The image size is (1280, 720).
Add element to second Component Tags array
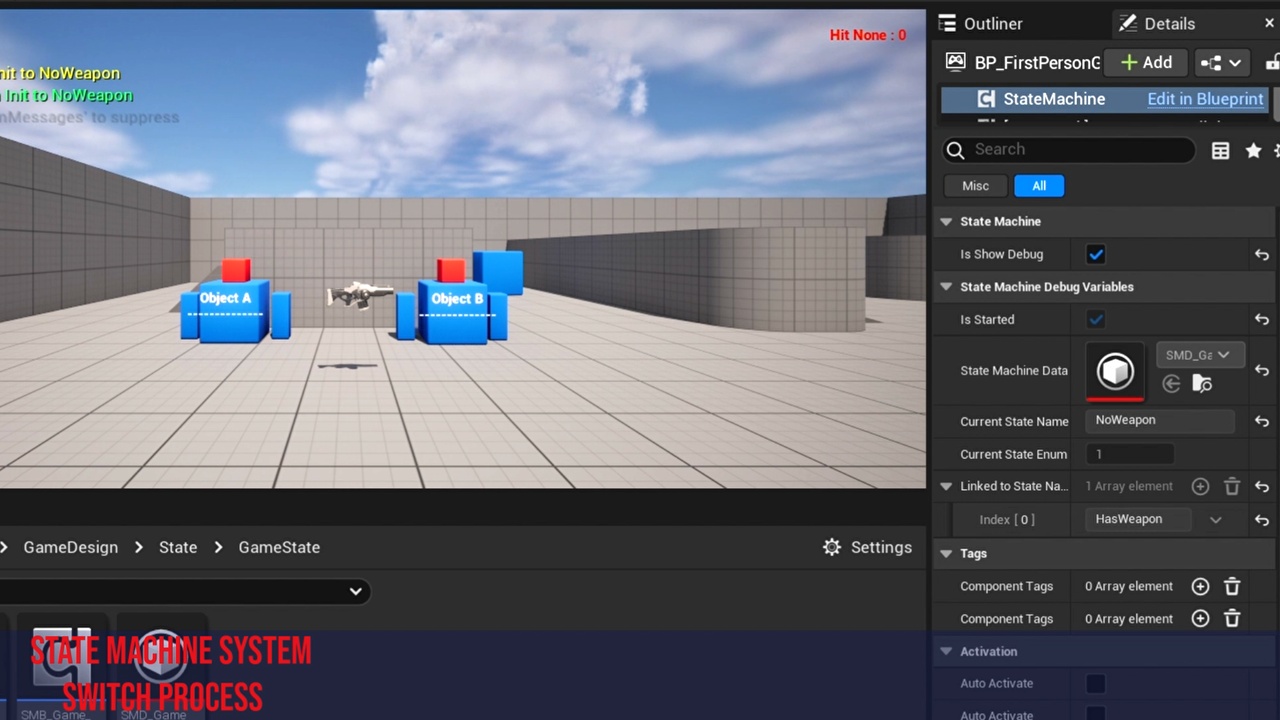1200,619
